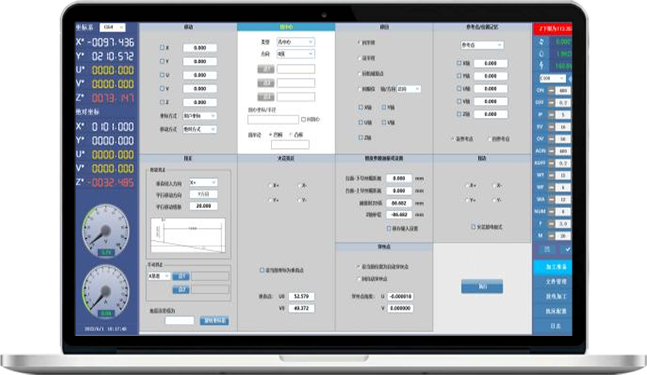The image size is (647, 375).
Task: Click the upper speed gauge dial
Action: click(106, 230)
